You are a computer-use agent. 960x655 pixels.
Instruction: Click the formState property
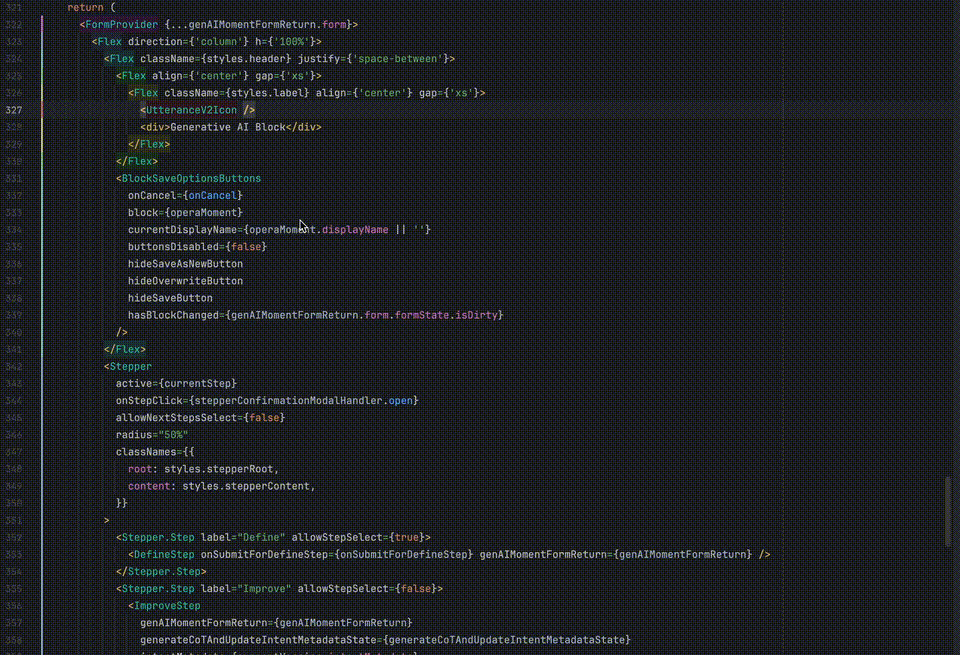pyautogui.click(x=422, y=315)
